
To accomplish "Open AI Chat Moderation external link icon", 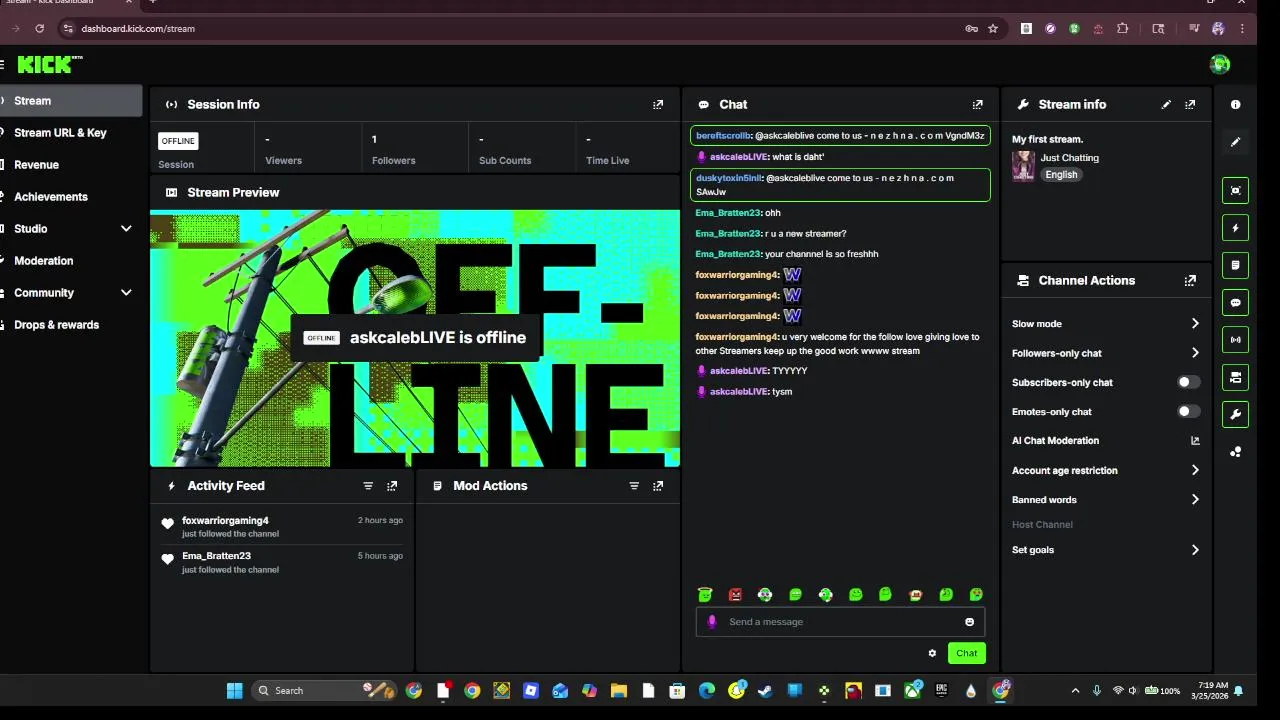I will coord(1195,441).
